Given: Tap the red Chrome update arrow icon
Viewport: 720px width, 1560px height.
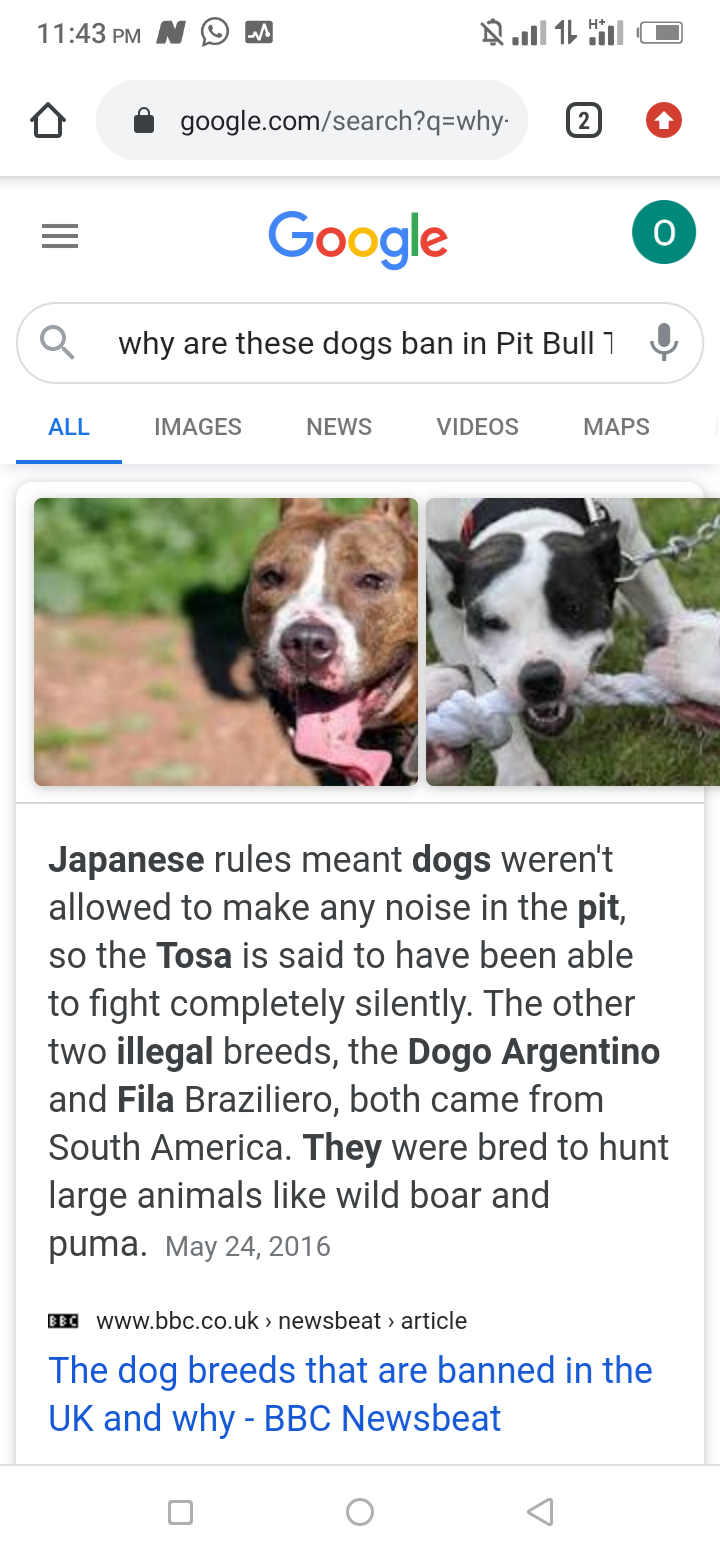Looking at the screenshot, I should tap(663, 122).
